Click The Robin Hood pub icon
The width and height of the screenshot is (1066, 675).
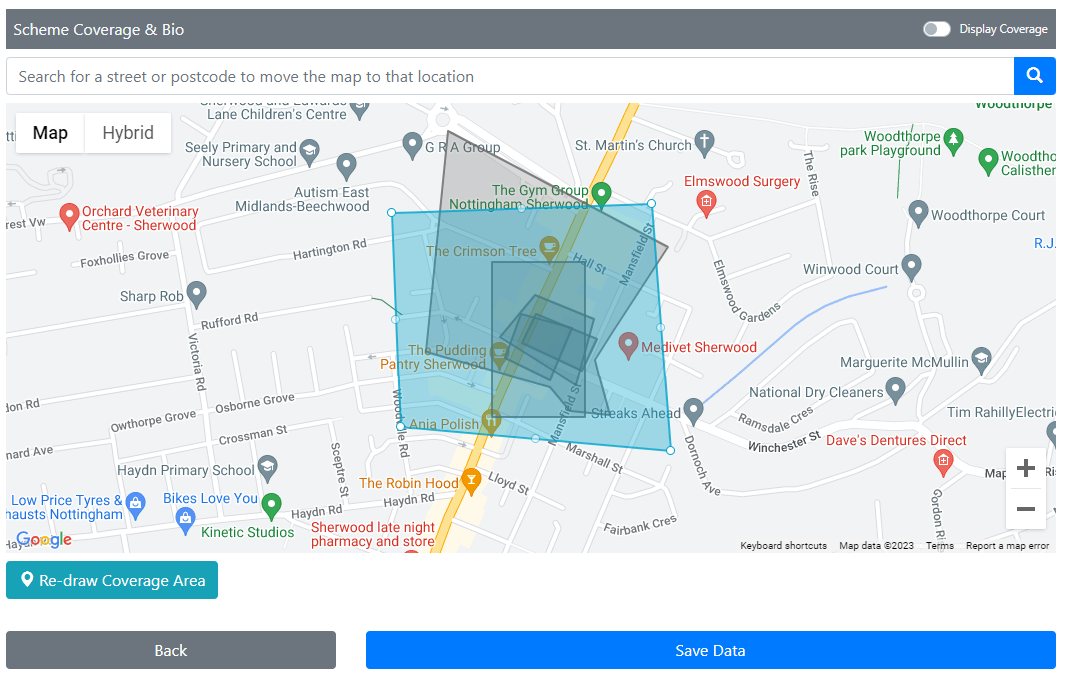(x=471, y=481)
